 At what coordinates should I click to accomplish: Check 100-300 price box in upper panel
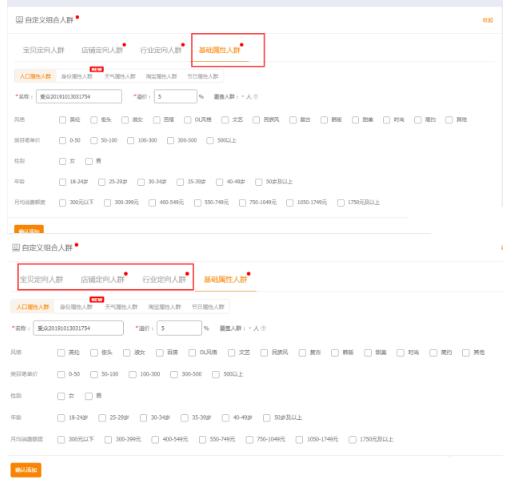click(x=131, y=140)
